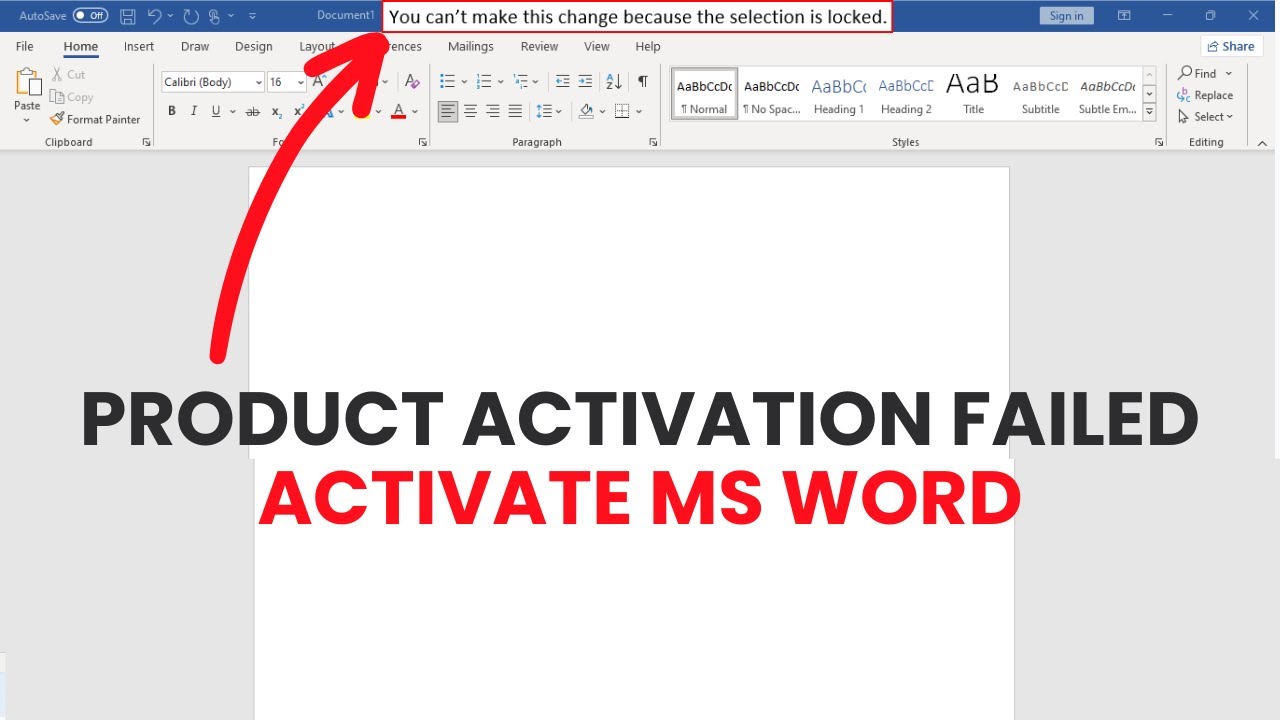Screen dimensions: 1280x720
Task: Click the Sort A-Z icon
Action: pyautogui.click(x=614, y=82)
